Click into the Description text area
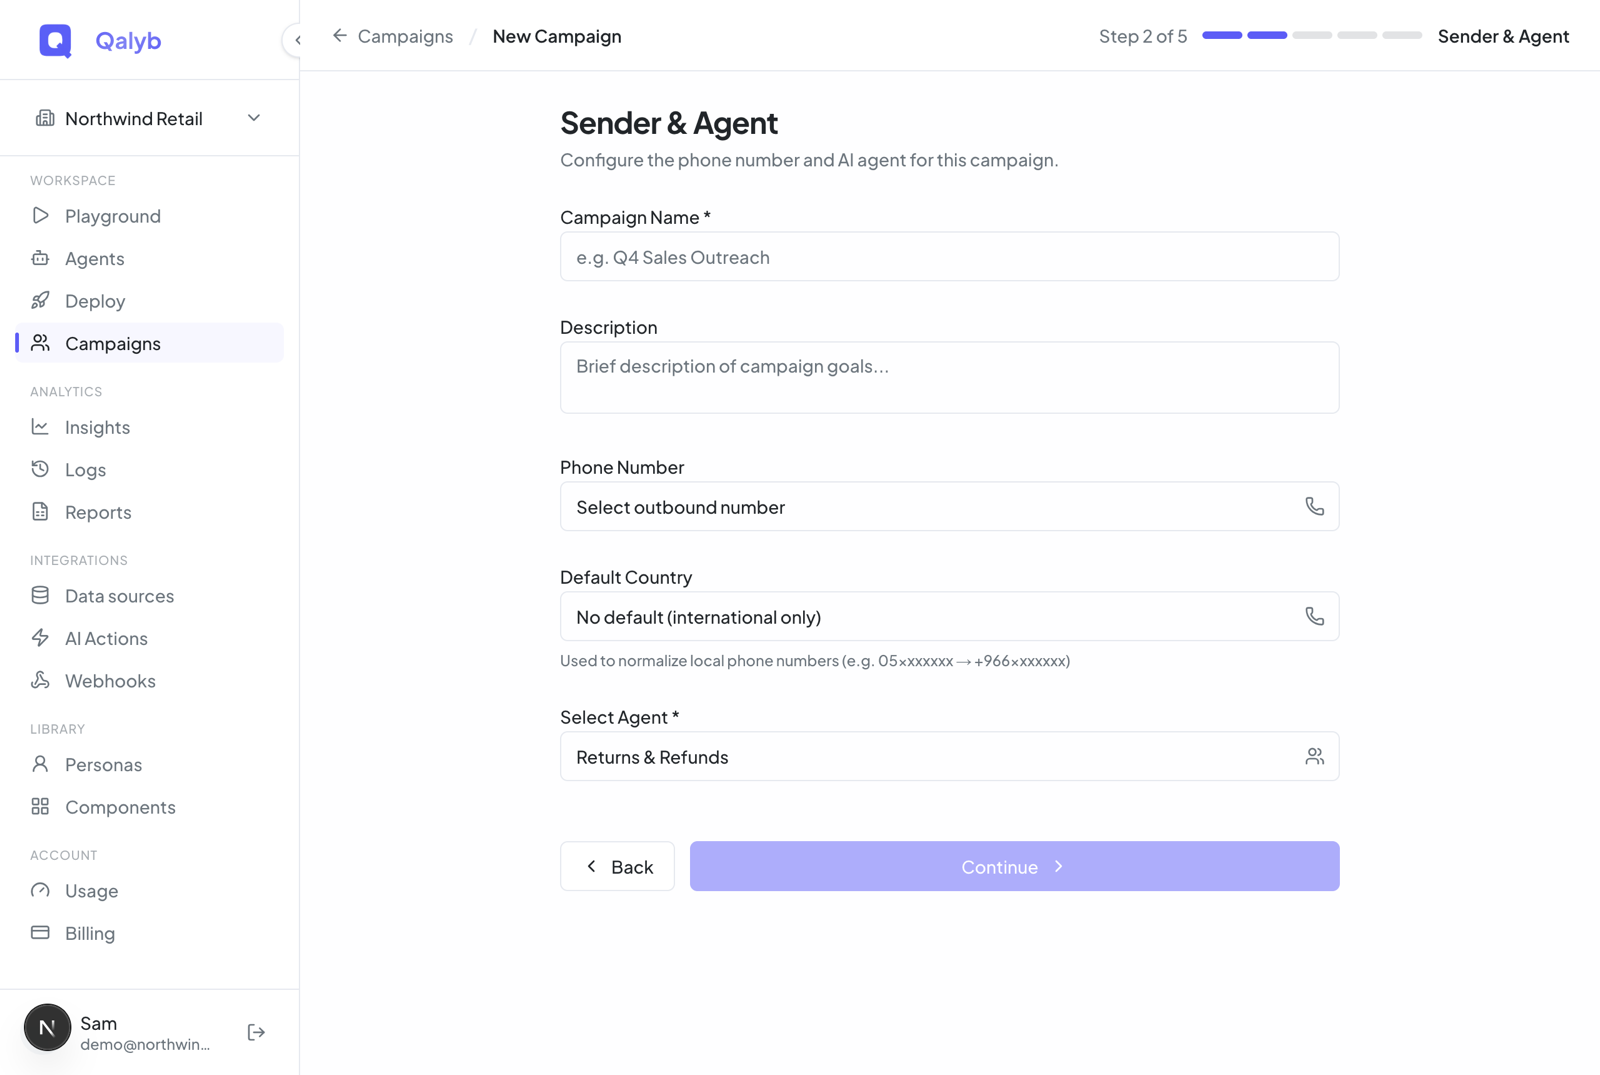The image size is (1600, 1075). point(949,378)
